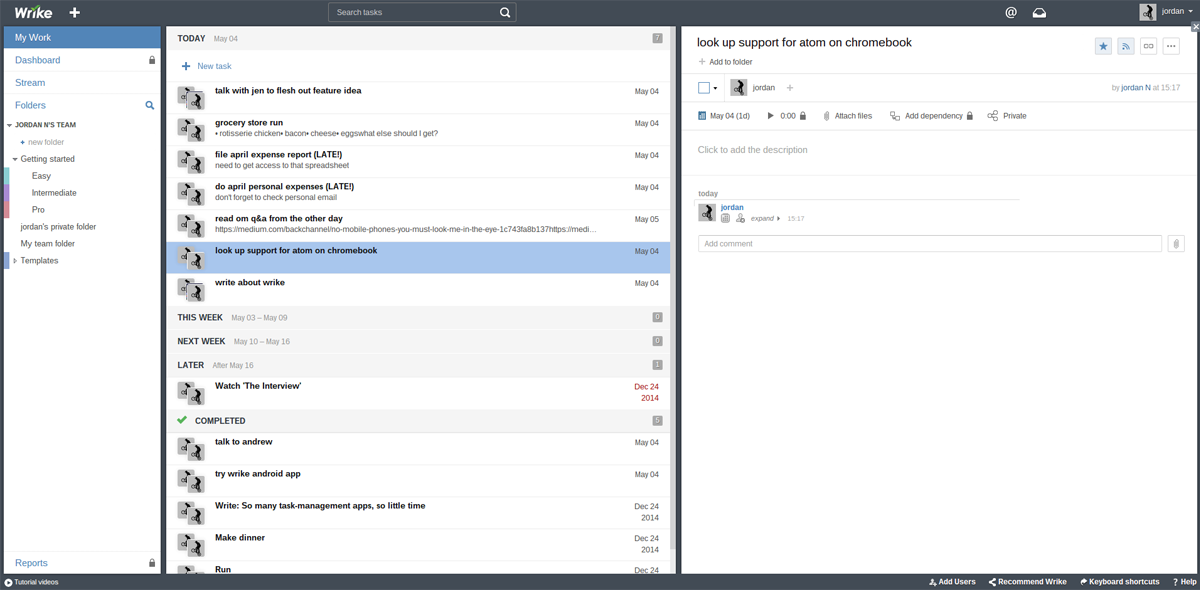The height and width of the screenshot is (590, 1200).
Task: Click the @ mentions icon
Action: (x=1011, y=13)
